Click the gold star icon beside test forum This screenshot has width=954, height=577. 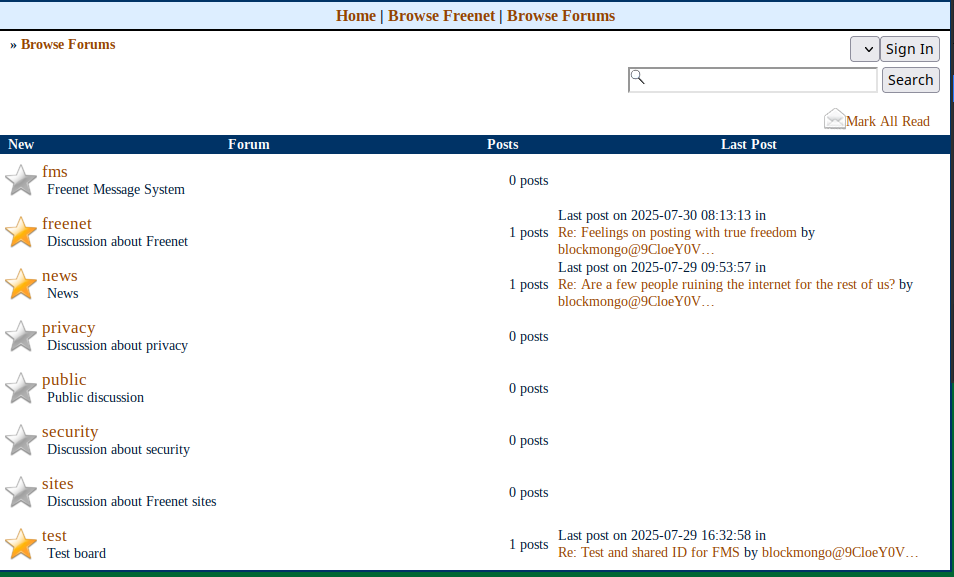pos(21,544)
